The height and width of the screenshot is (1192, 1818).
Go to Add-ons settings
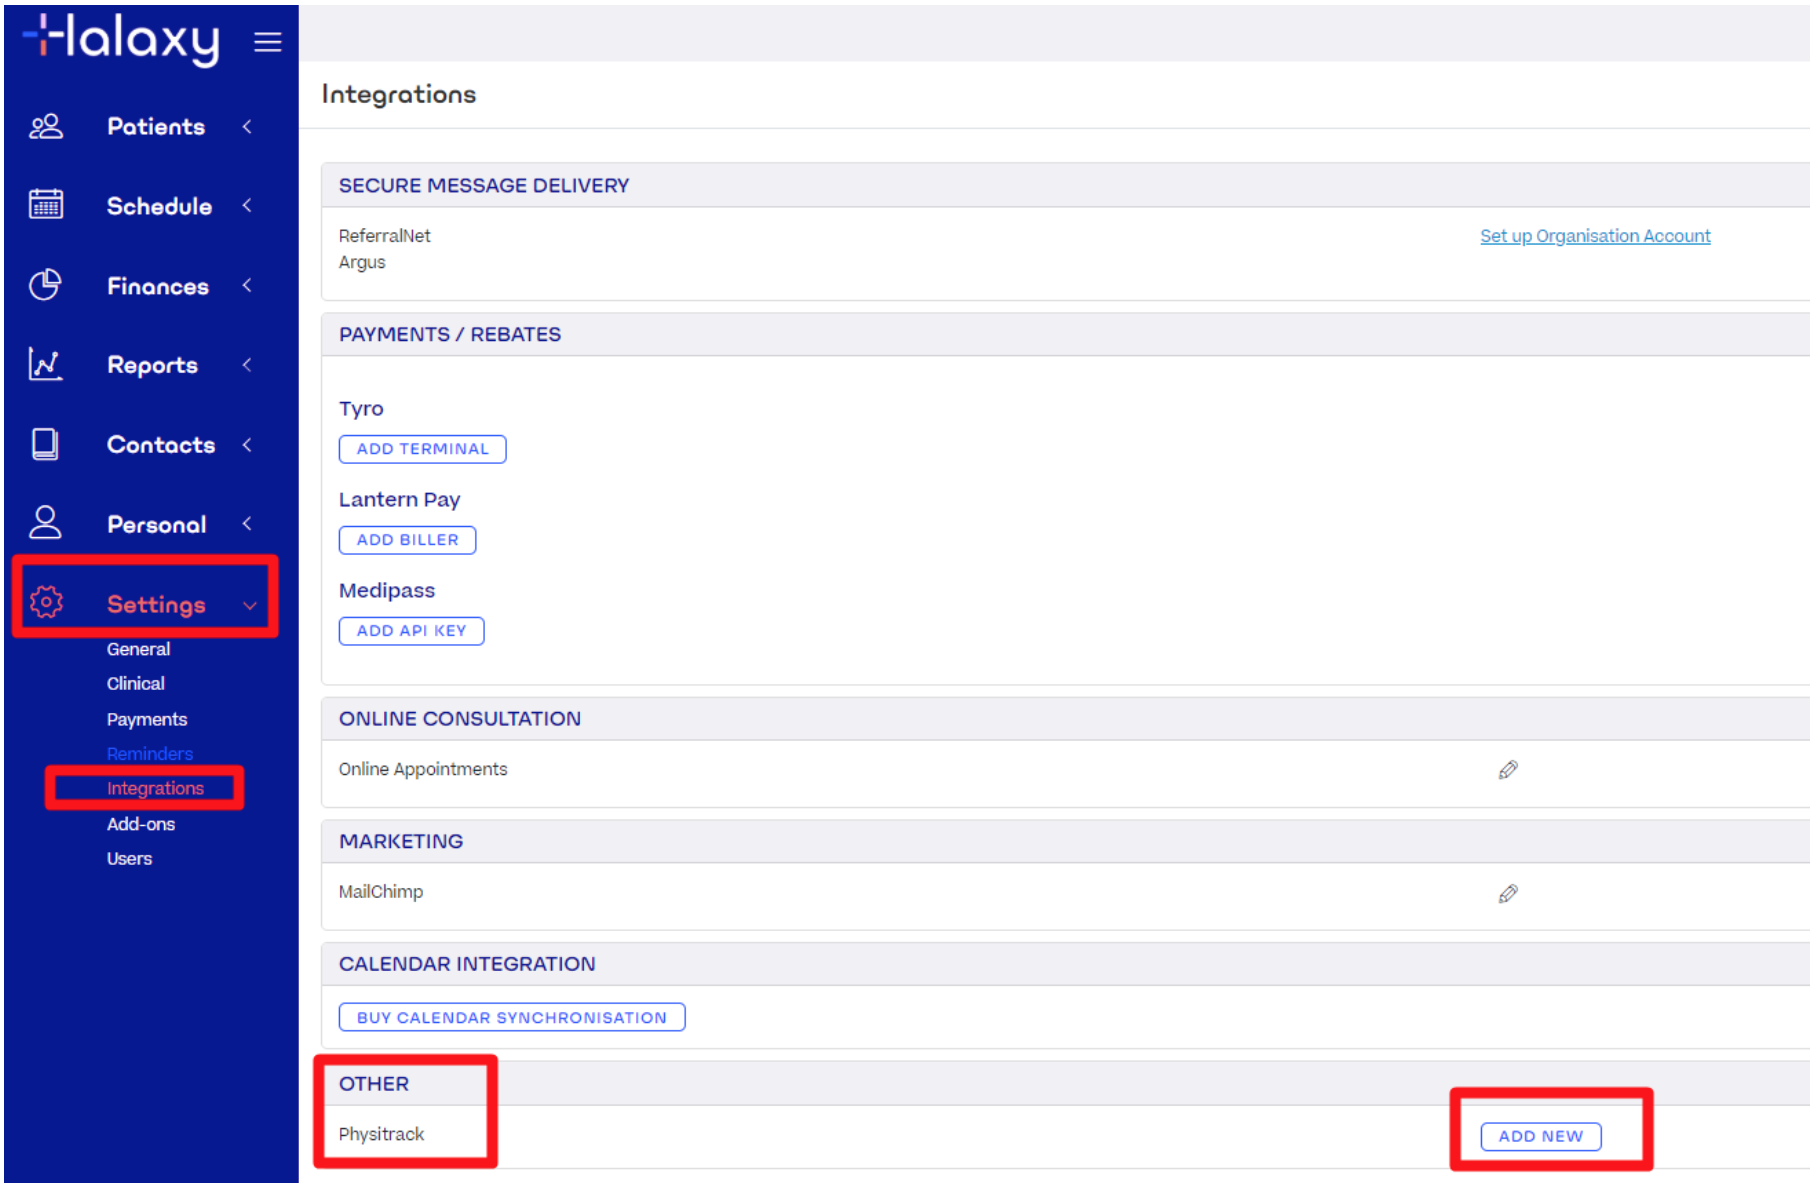point(140,824)
